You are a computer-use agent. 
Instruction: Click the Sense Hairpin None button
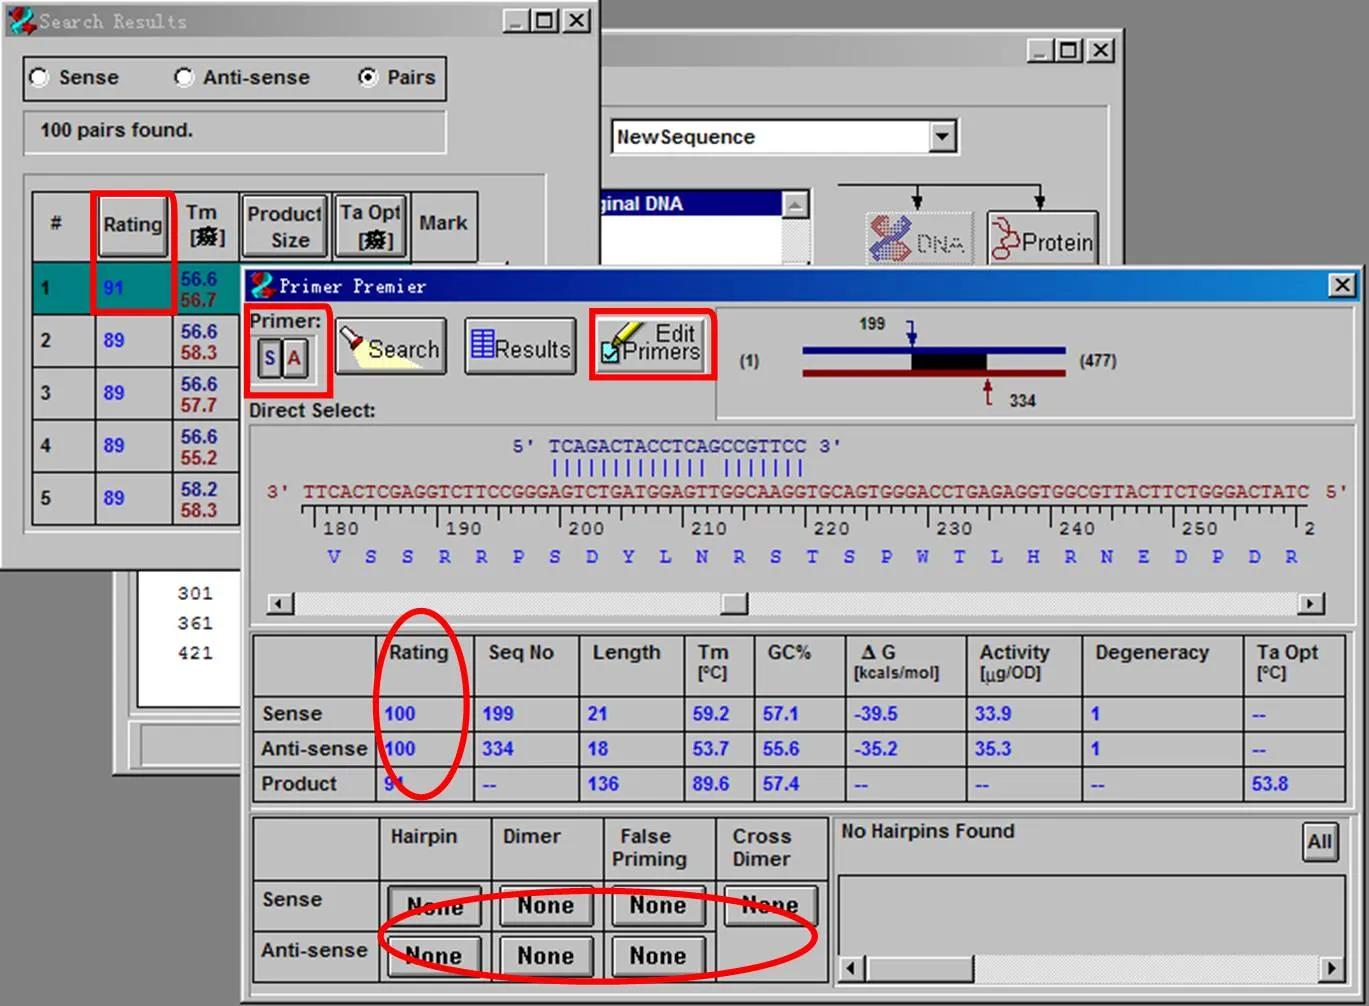[434, 906]
